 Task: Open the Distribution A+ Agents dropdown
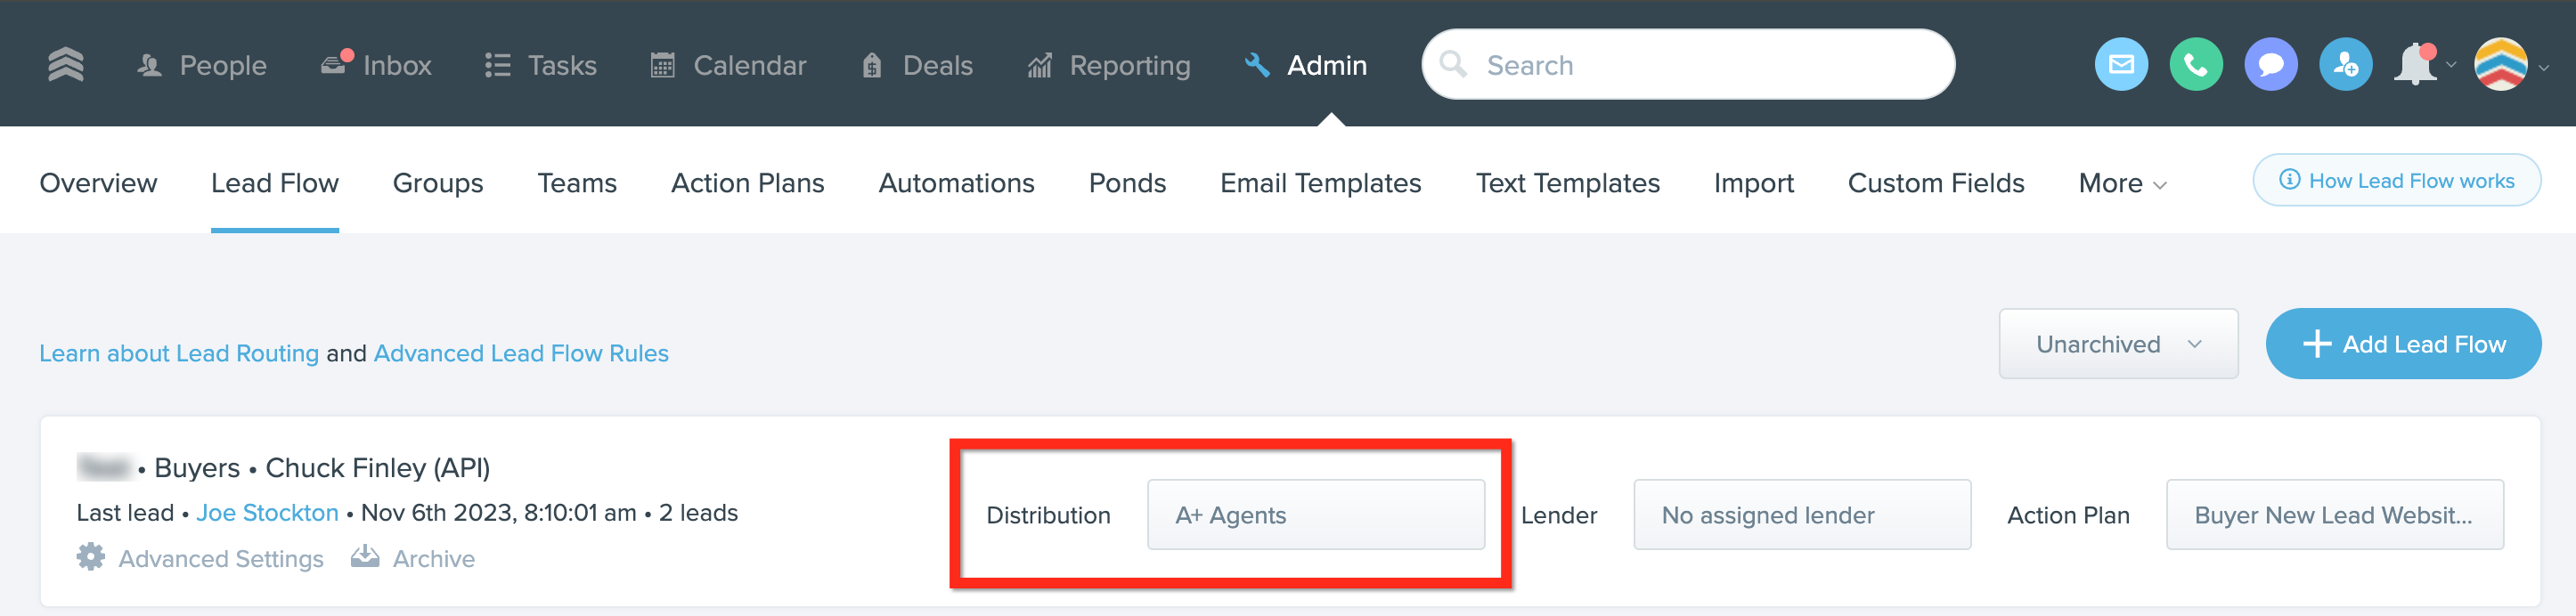[x=1315, y=515]
